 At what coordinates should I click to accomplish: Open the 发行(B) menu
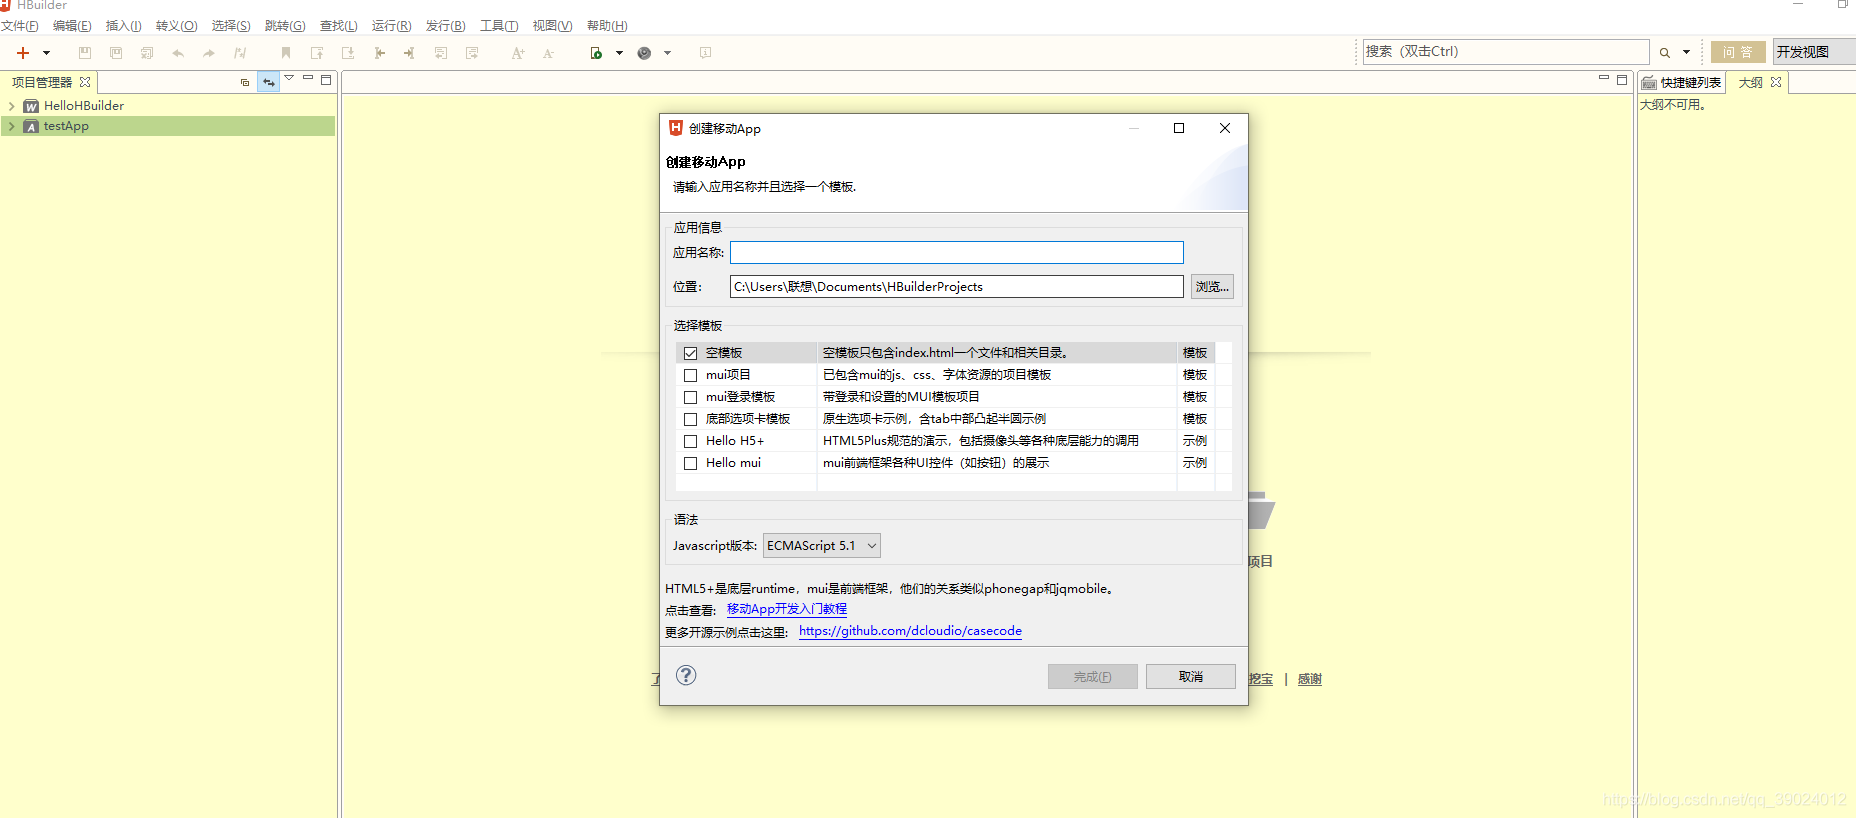[445, 26]
